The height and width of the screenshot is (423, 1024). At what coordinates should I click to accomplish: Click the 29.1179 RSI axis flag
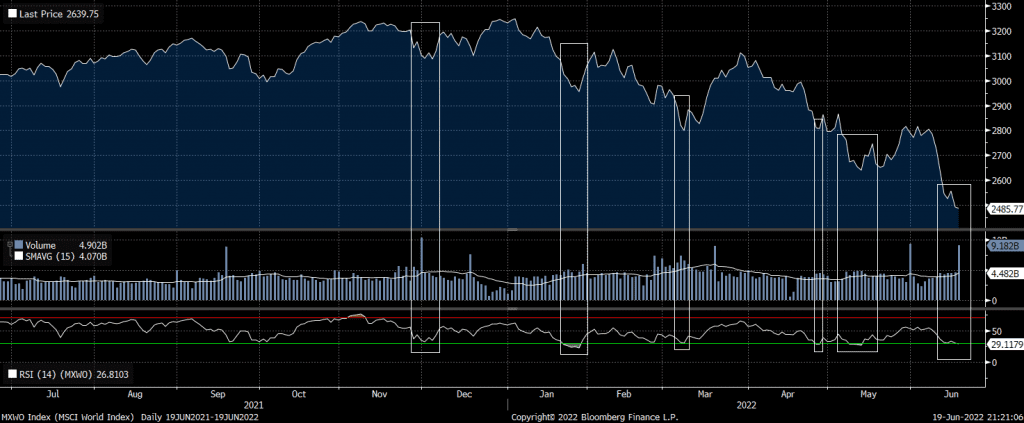pos(1004,343)
